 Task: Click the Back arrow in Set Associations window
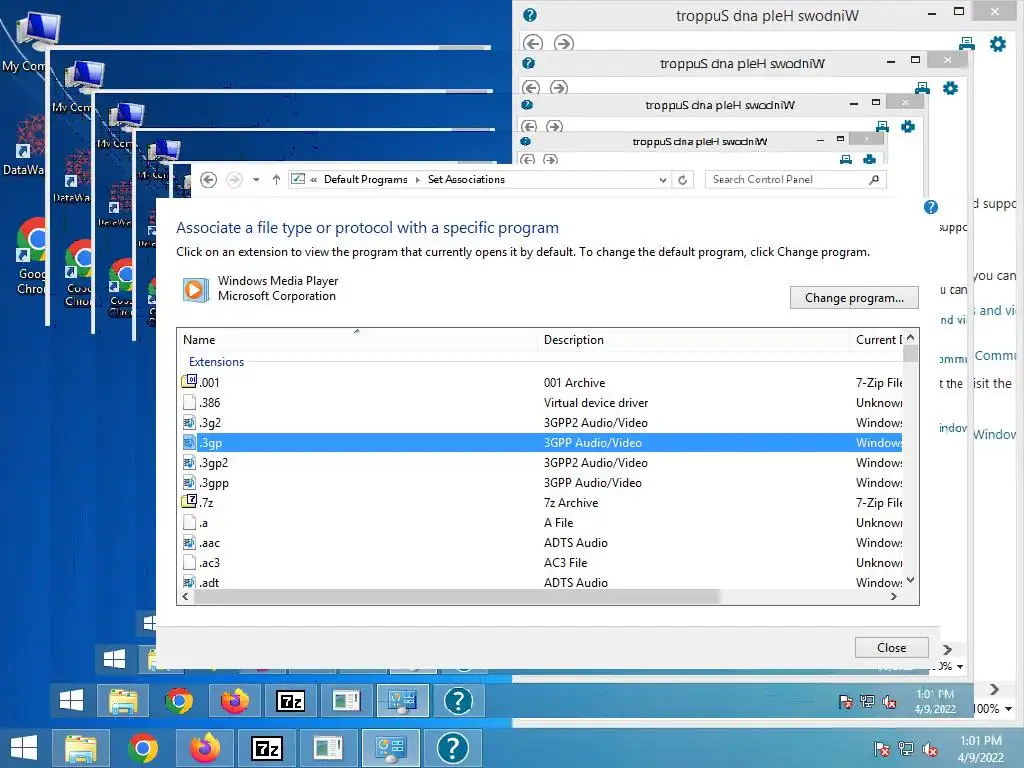[x=208, y=180]
